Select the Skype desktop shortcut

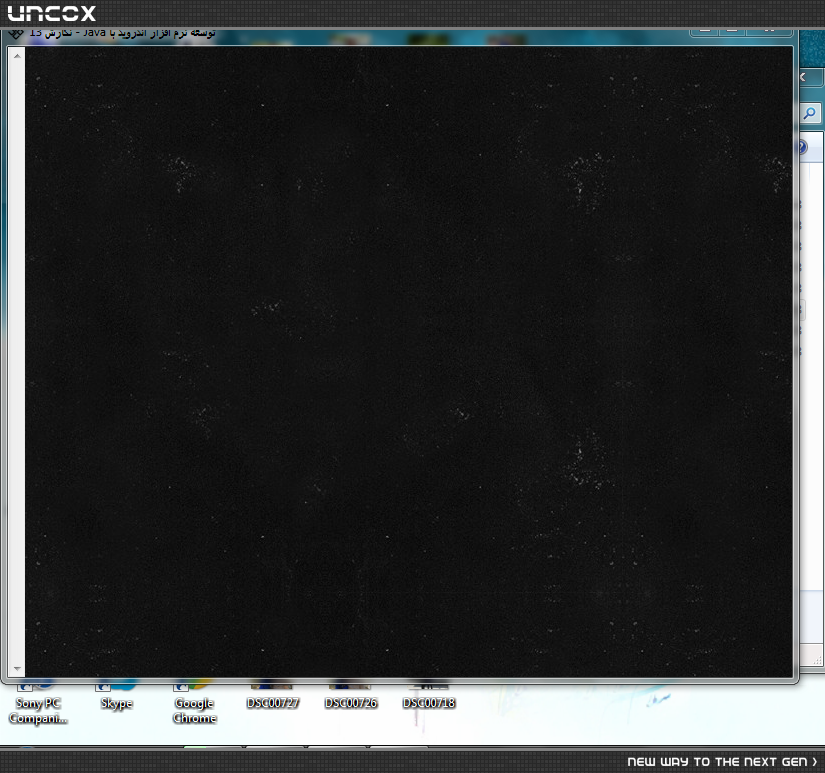click(116, 697)
